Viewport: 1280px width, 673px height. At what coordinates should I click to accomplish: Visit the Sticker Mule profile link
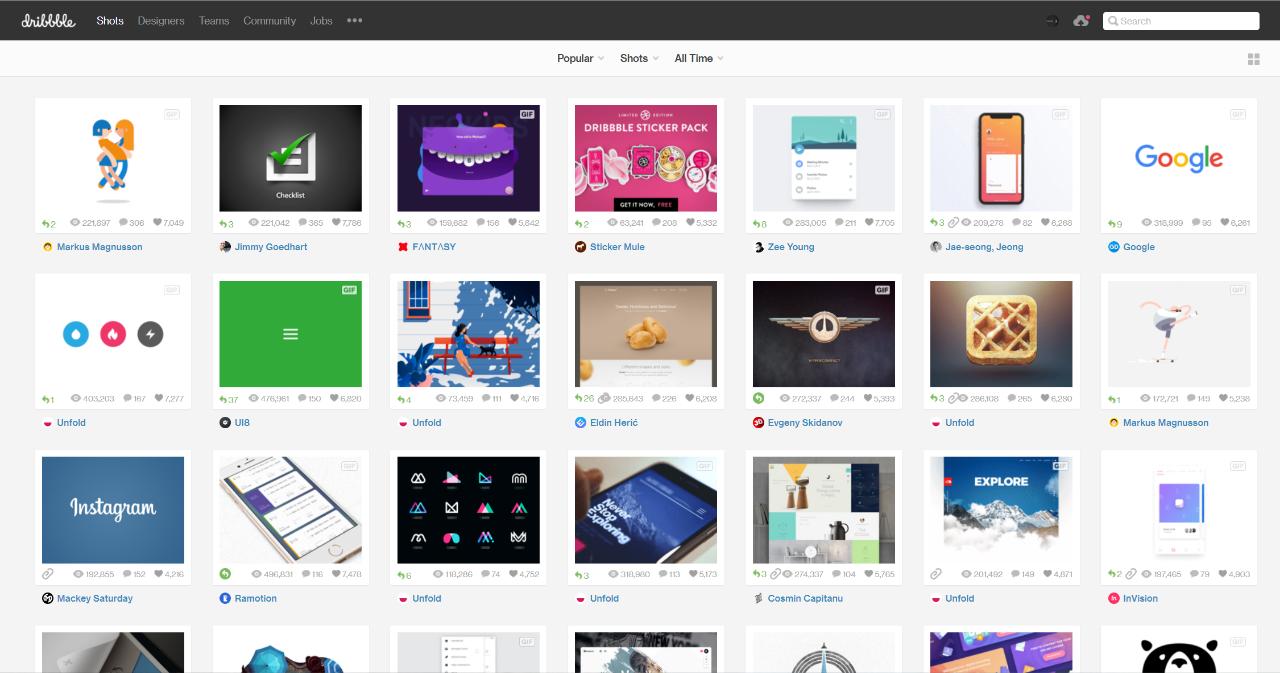pyautogui.click(x=617, y=247)
